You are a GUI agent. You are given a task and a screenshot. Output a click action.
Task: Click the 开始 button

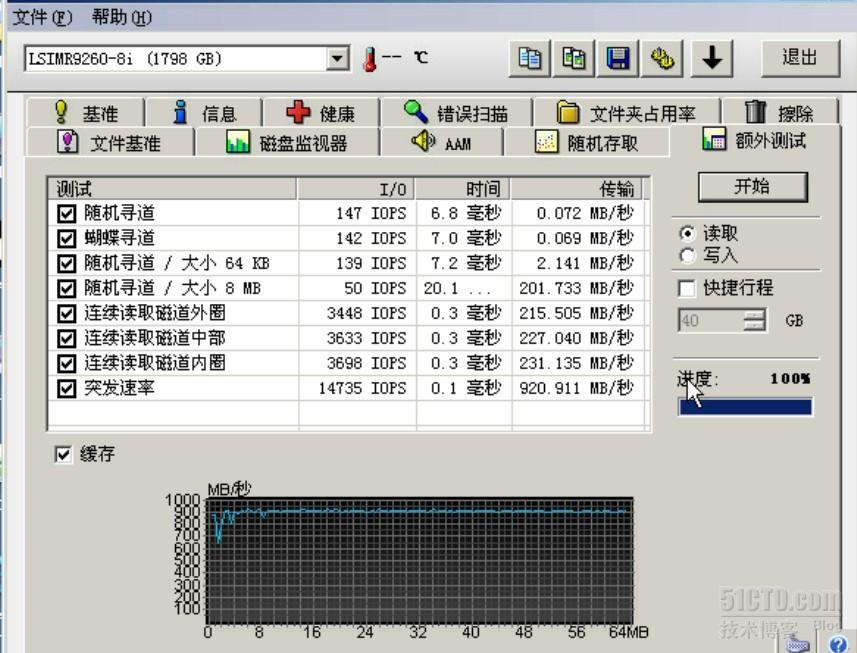[x=753, y=187]
